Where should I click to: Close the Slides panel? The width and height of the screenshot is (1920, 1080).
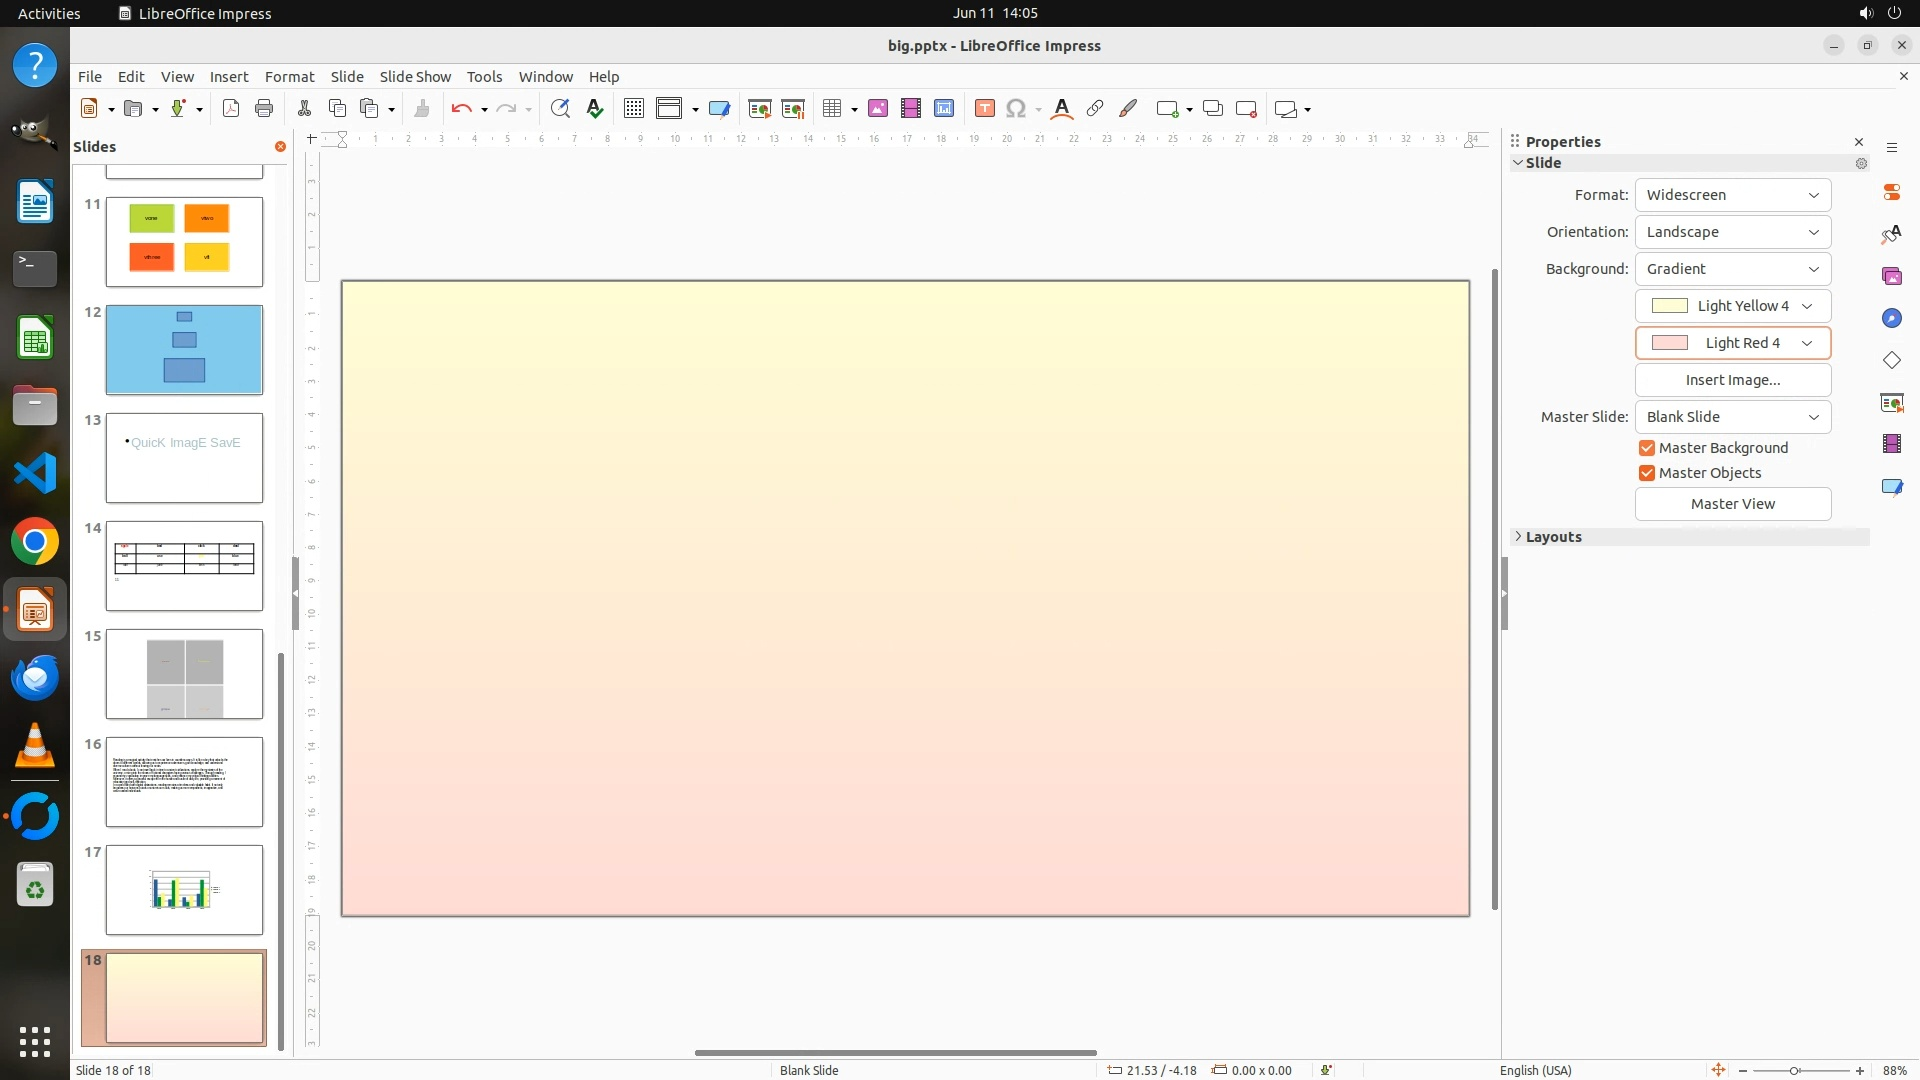(280, 147)
